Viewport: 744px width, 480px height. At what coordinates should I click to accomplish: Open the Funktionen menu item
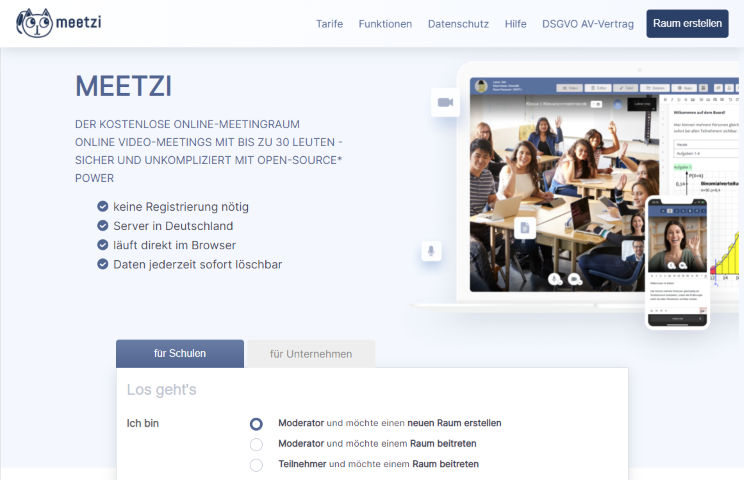[x=385, y=24]
